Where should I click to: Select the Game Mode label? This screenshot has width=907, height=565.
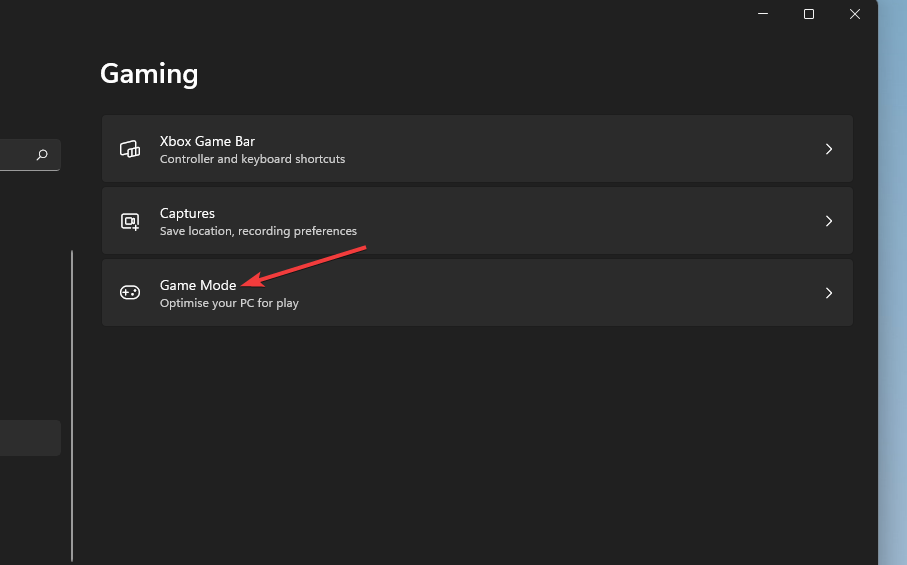[198, 285]
